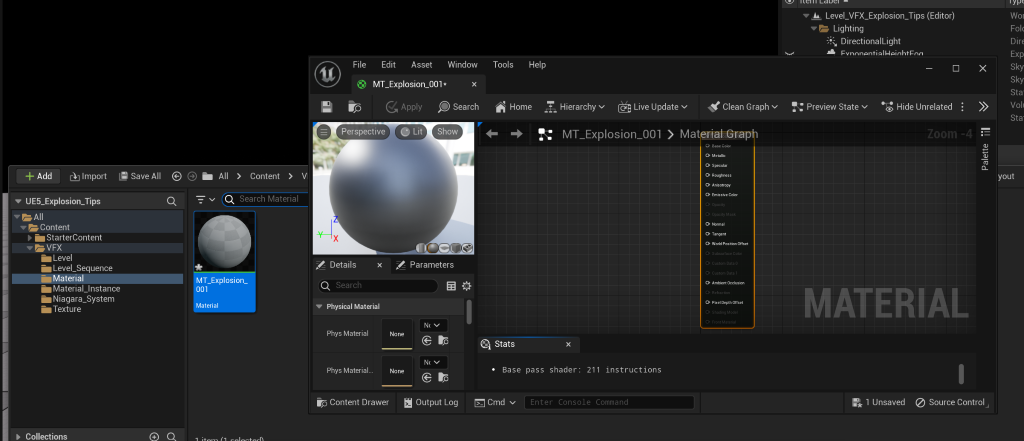The width and height of the screenshot is (1024, 441).
Task: Open second Phys Material row picker dropdown
Action: [434, 362]
